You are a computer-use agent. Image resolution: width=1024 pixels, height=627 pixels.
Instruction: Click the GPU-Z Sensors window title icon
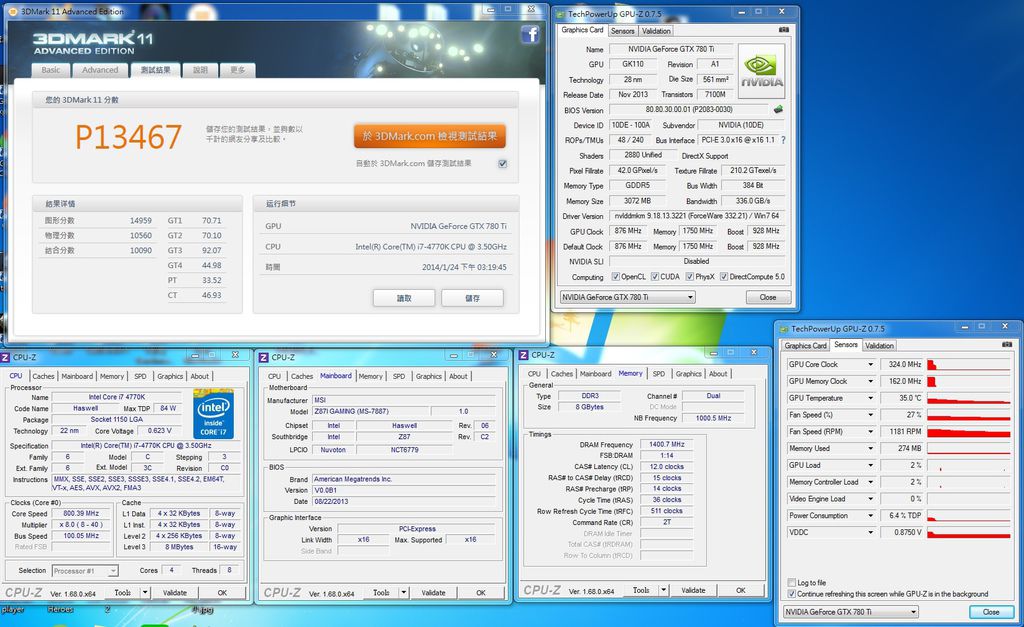[783, 329]
